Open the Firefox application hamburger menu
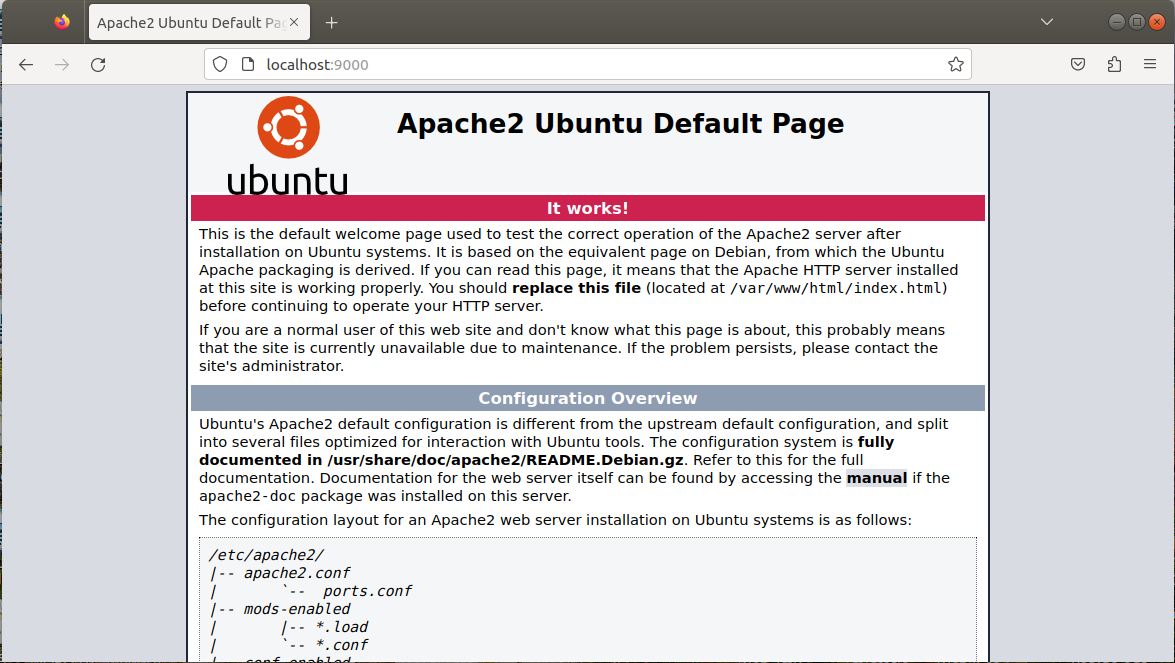The height and width of the screenshot is (663, 1175). point(1150,65)
